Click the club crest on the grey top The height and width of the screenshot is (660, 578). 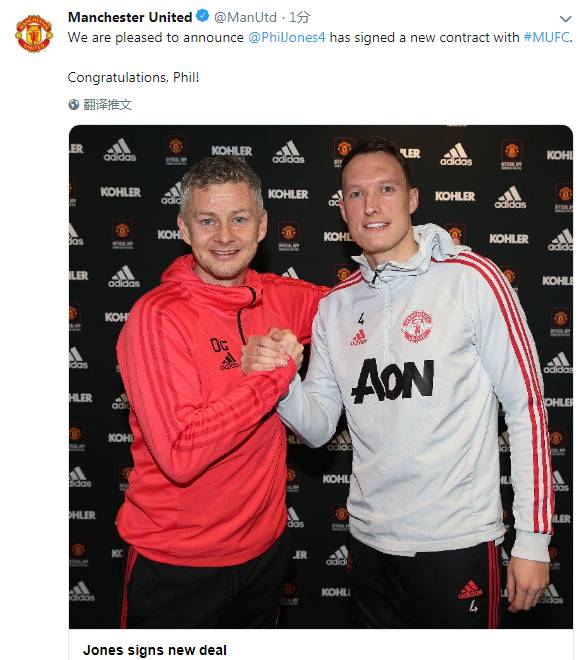pos(417,326)
